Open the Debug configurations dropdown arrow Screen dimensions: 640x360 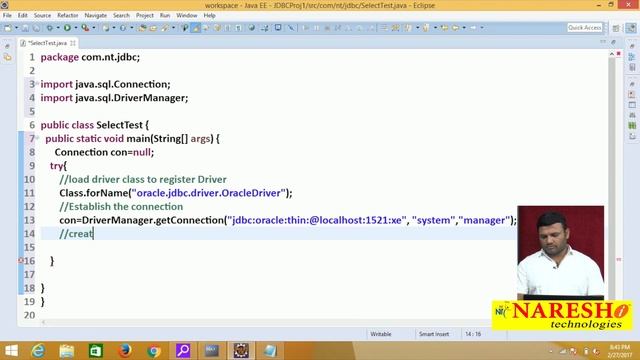(58, 28)
